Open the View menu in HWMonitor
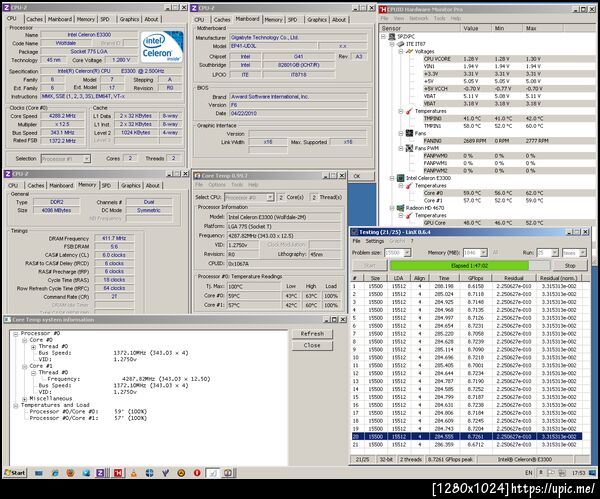This screenshot has width=600, height=499. [x=399, y=18]
